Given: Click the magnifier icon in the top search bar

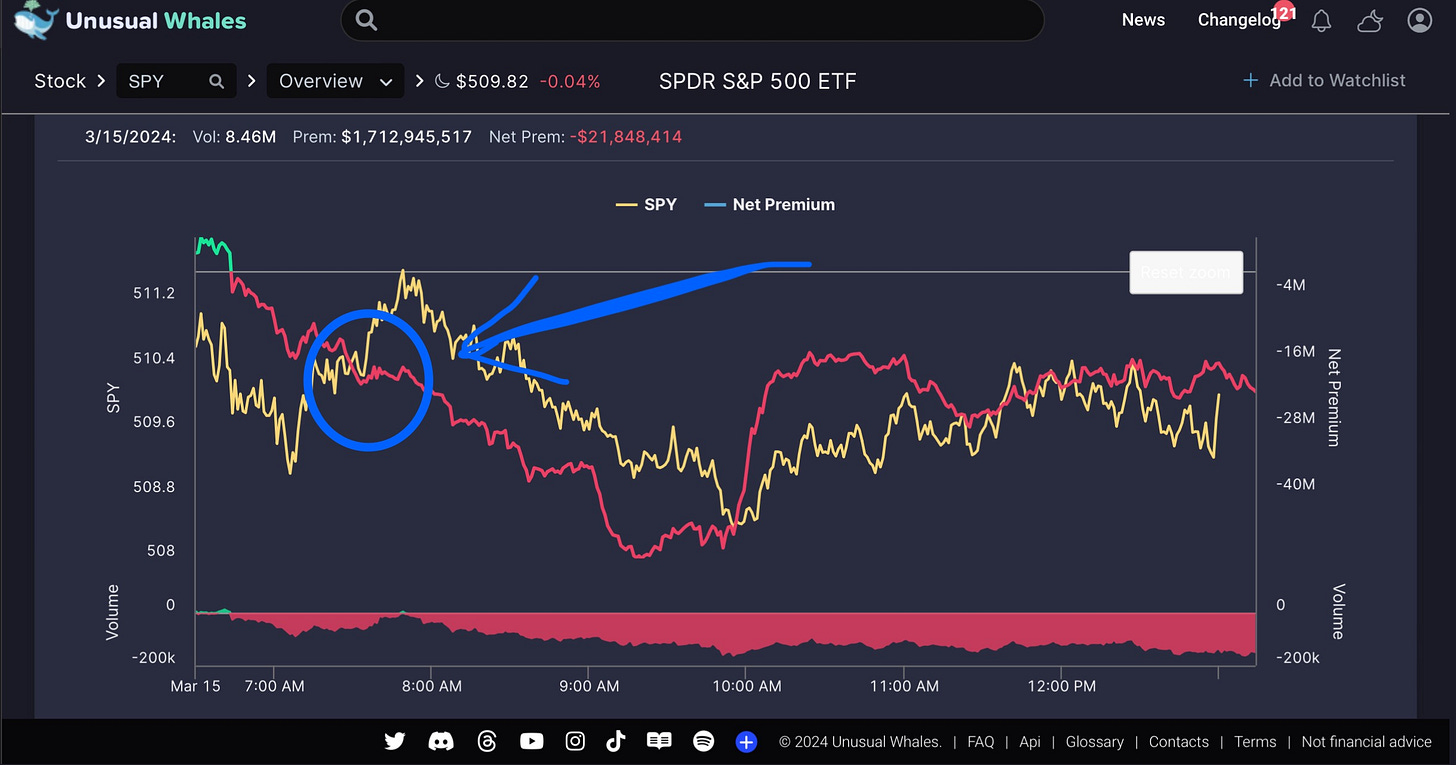Looking at the screenshot, I should [x=367, y=20].
